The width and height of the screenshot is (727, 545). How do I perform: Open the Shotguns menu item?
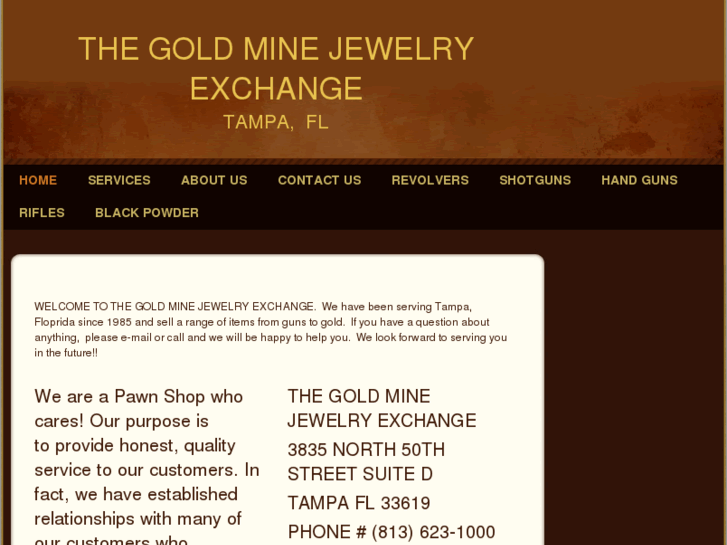pos(535,180)
